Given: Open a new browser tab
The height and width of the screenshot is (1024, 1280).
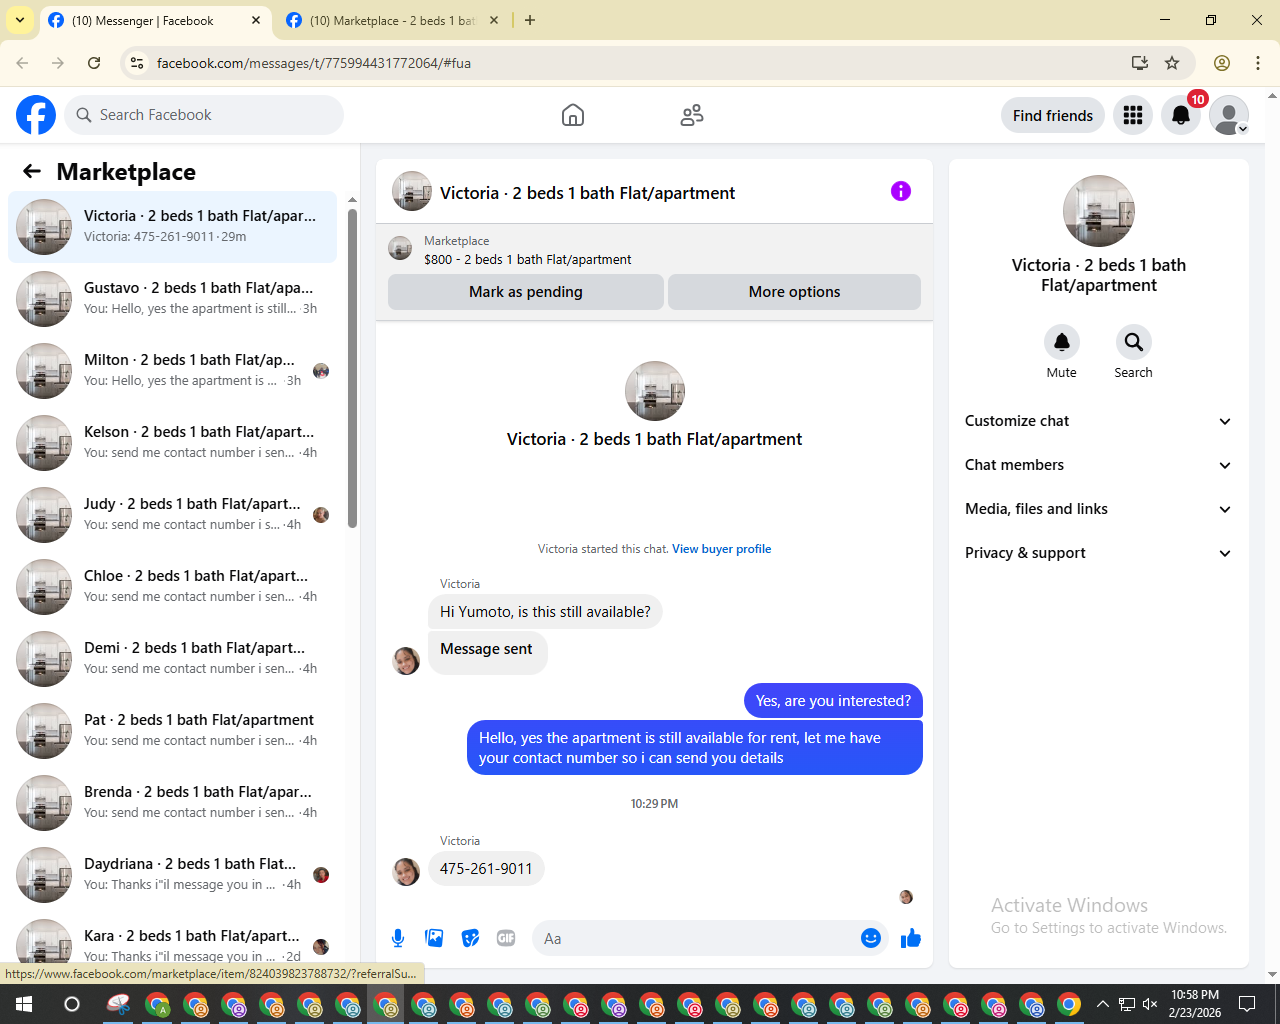Looking at the screenshot, I should pos(530,20).
